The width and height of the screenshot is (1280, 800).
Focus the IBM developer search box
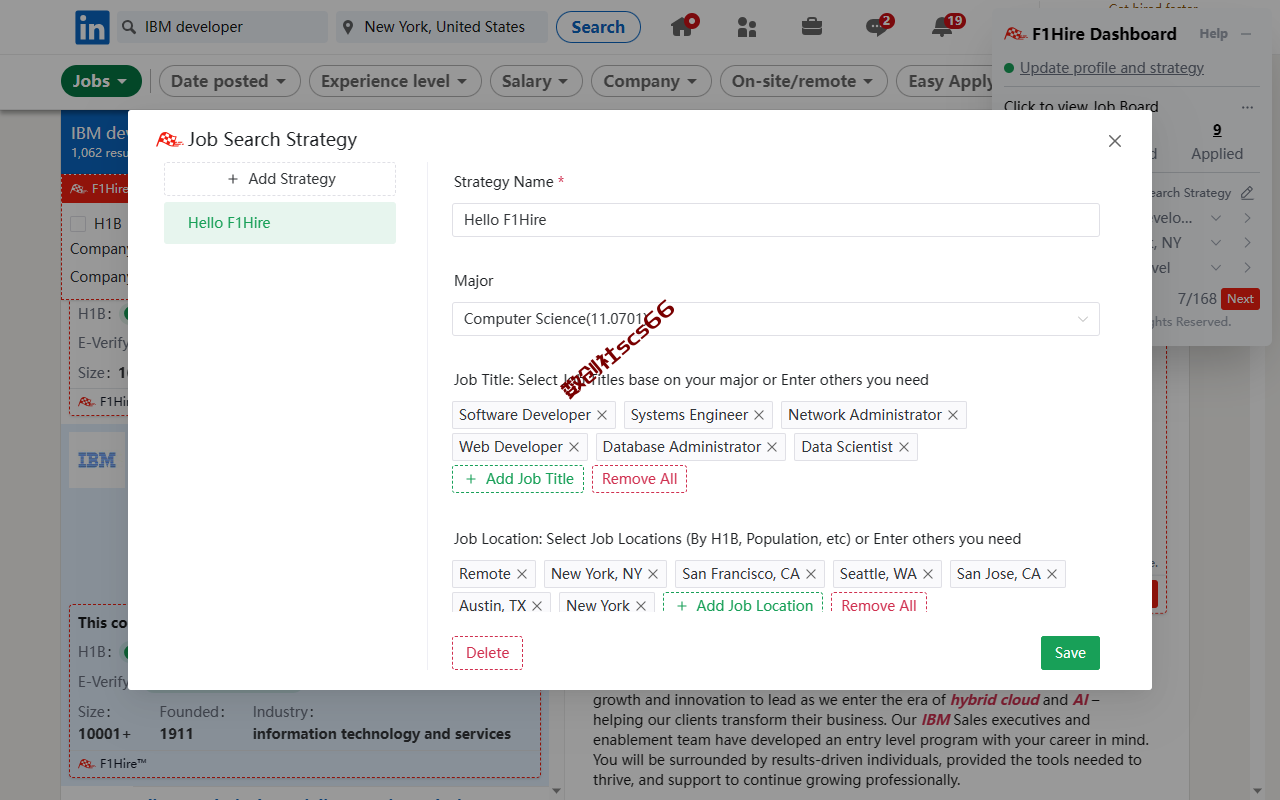tap(222, 27)
